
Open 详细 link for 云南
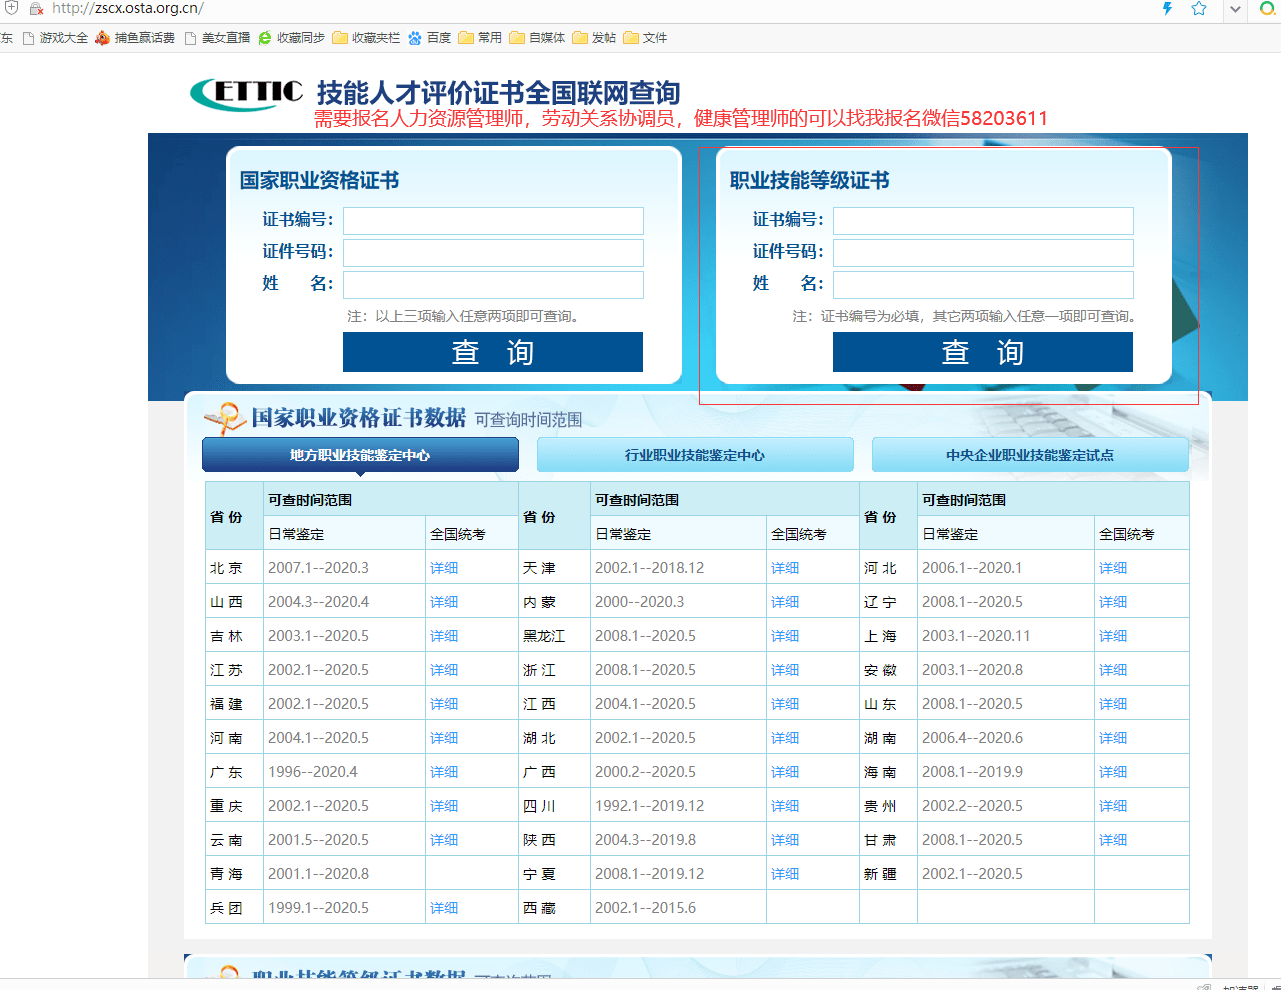[x=444, y=840]
